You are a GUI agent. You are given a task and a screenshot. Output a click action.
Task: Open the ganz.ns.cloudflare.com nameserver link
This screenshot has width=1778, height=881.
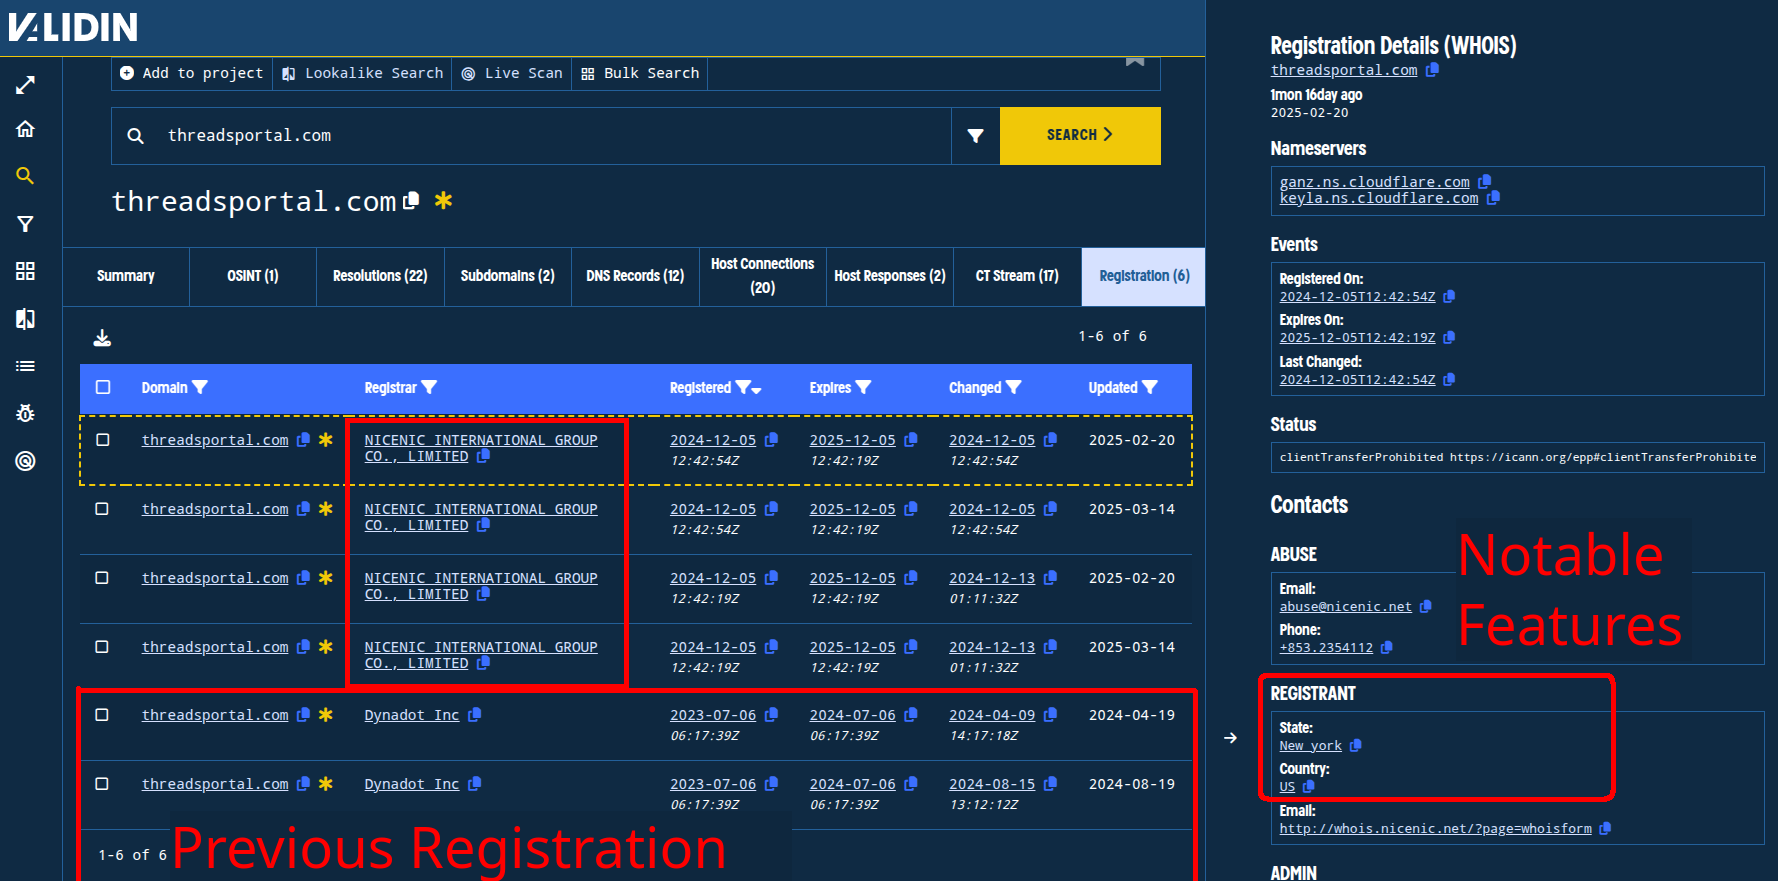coord(1374,182)
